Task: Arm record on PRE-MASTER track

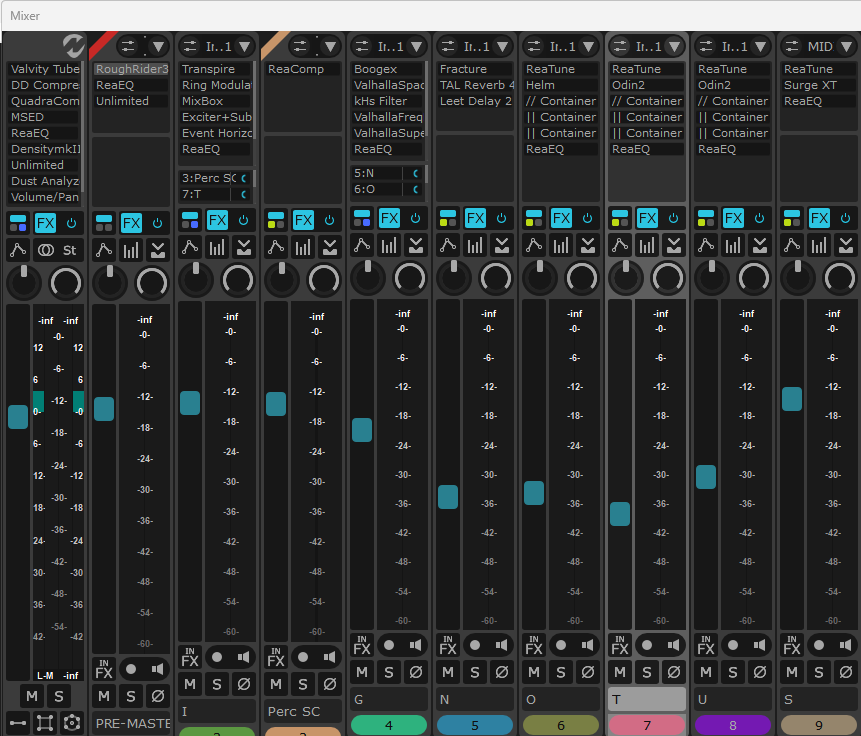Action: click(x=131, y=669)
